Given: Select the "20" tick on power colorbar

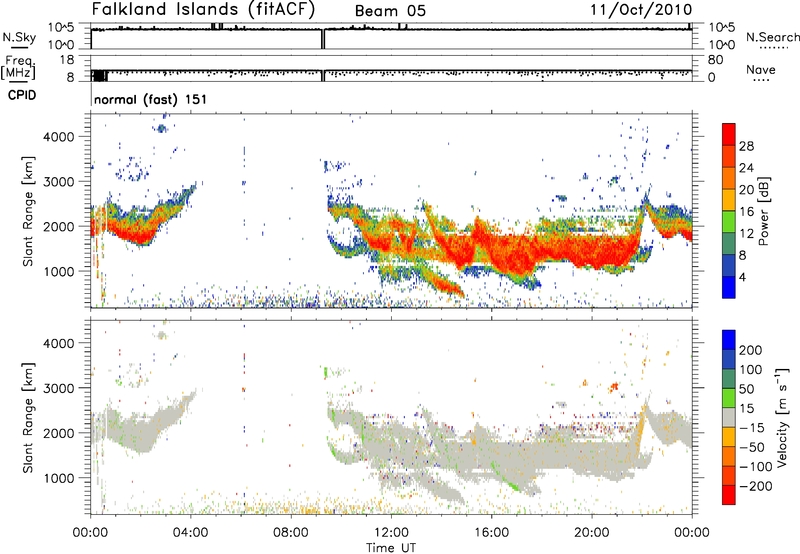Looking at the screenshot, I should pos(746,190).
